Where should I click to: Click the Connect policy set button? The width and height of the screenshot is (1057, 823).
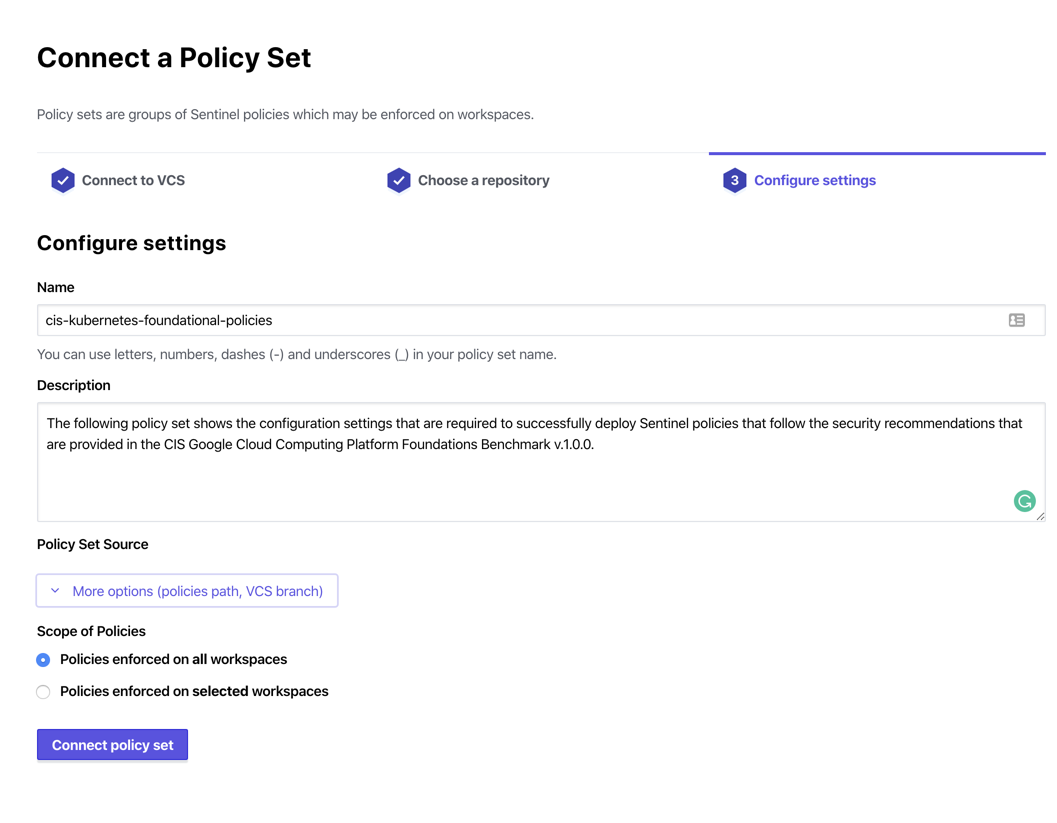113,745
